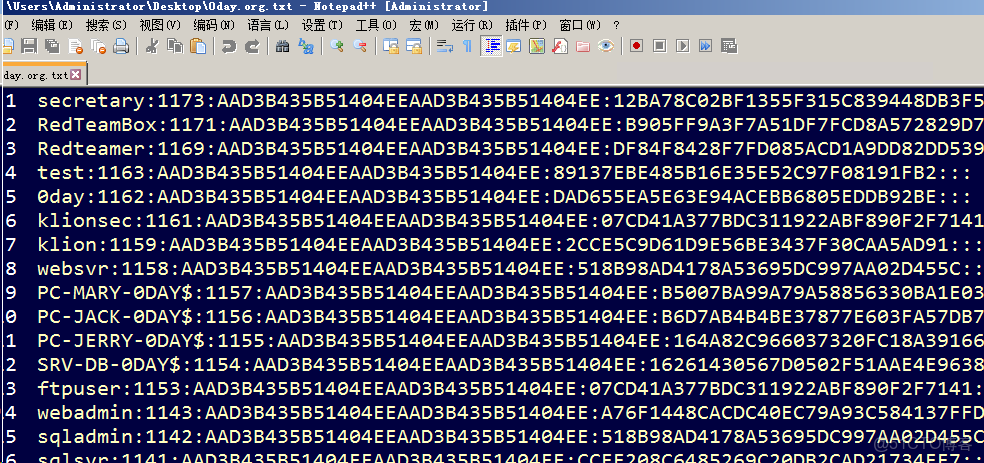Click the webadmin:1143 line
The width and height of the screenshot is (984, 463).
click(x=511, y=413)
